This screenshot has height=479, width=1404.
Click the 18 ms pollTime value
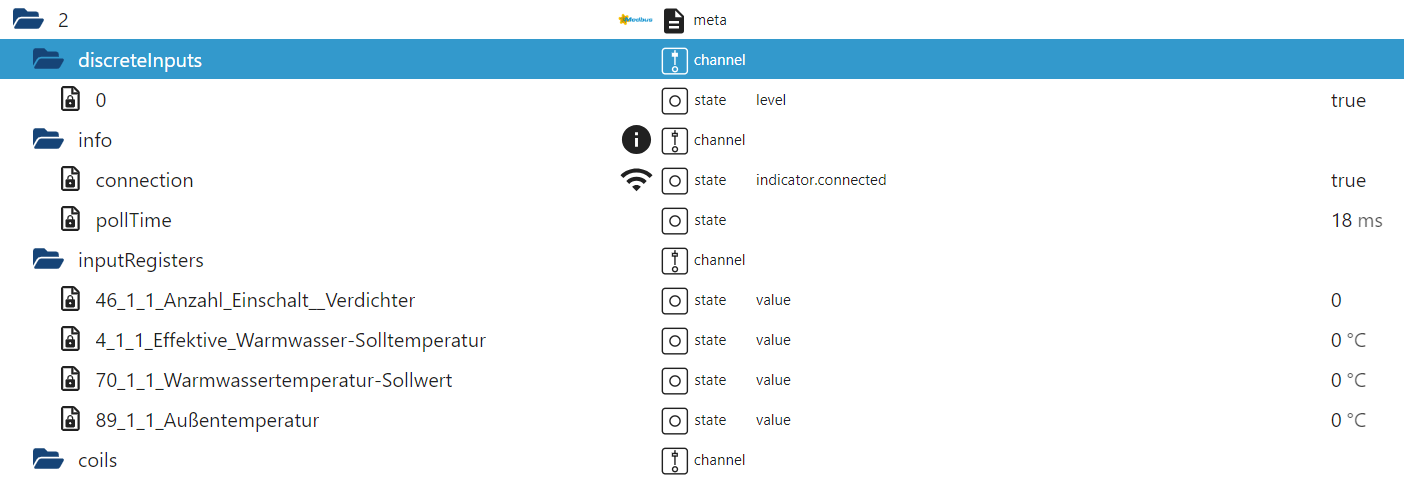(x=1357, y=220)
